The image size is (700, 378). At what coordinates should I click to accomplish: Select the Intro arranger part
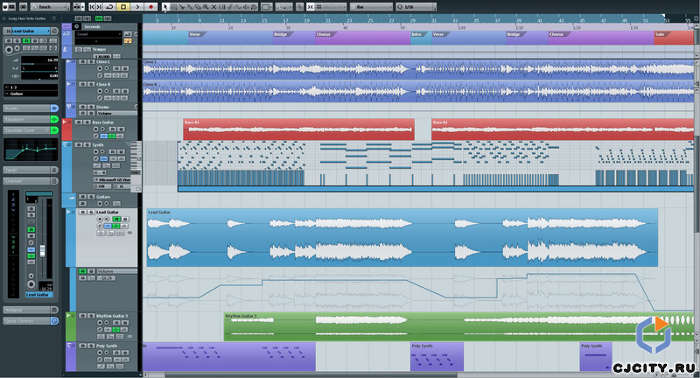(421, 38)
